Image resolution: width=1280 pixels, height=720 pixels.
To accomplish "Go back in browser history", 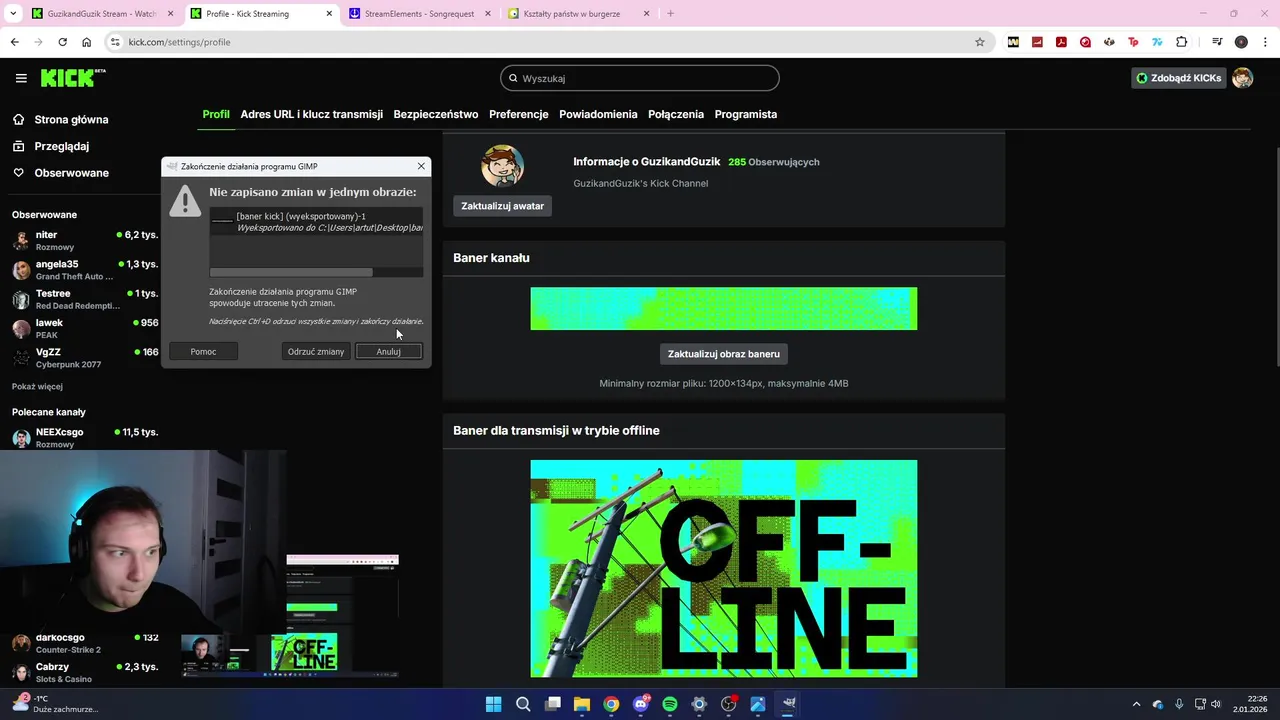I will coord(14,42).
